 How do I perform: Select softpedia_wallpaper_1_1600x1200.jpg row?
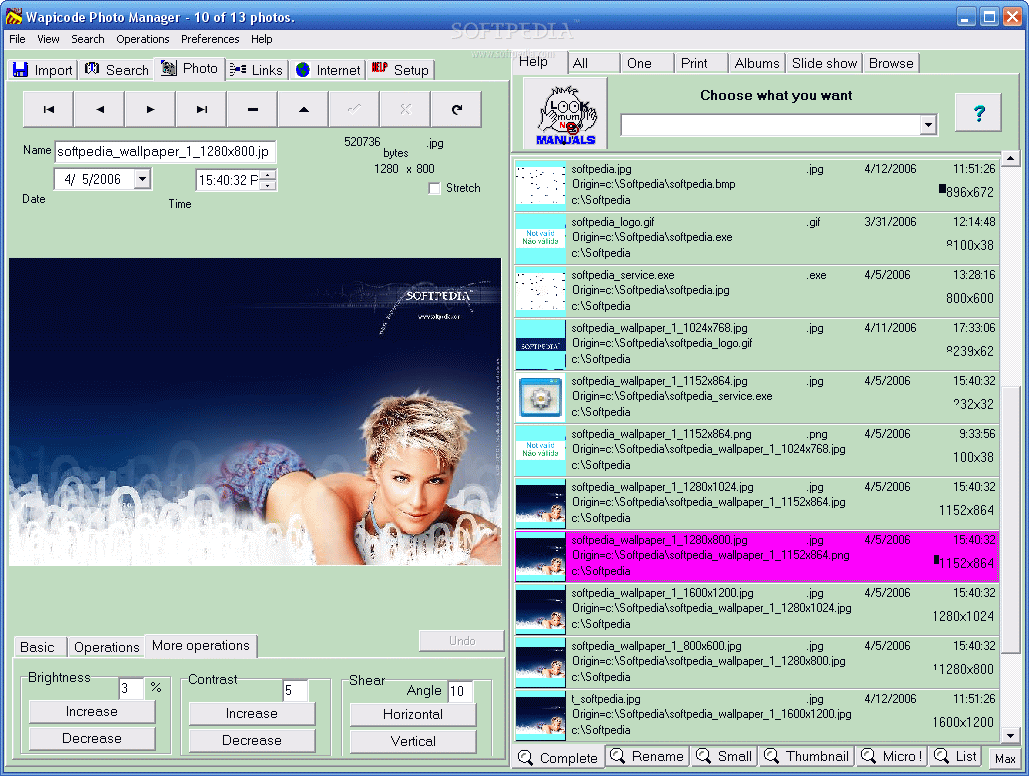tap(757, 609)
